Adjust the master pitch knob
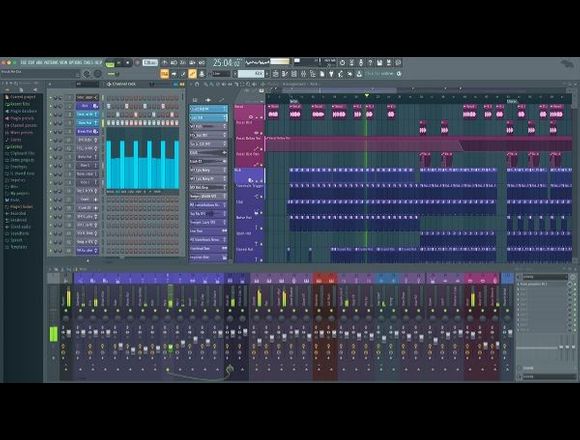Viewport: 580px width, 440px height. pos(98,74)
